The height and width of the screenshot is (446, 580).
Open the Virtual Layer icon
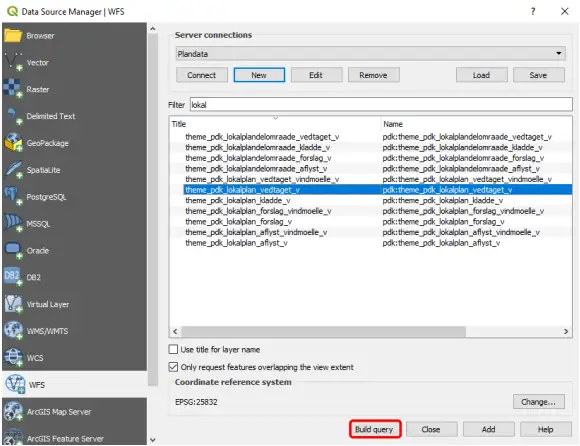tap(13, 304)
